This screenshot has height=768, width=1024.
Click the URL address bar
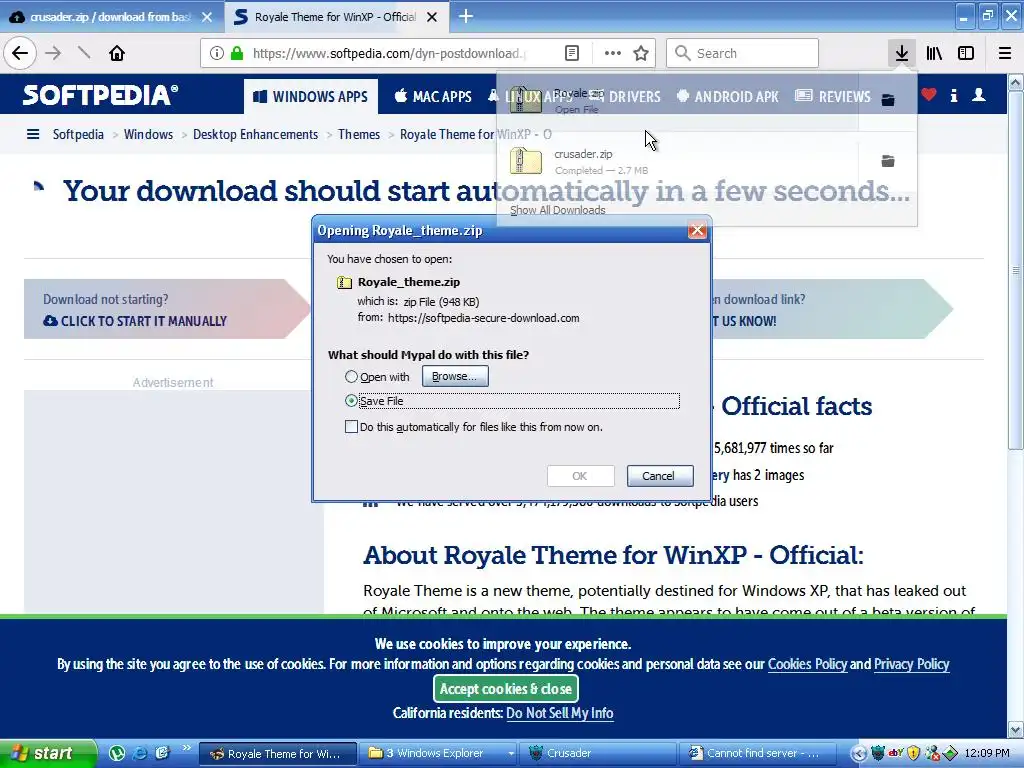pyautogui.click(x=389, y=53)
